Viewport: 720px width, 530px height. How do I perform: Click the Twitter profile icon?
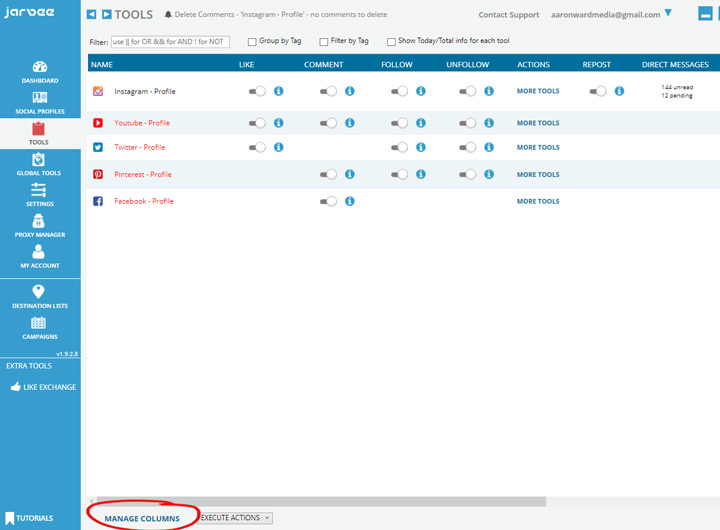(98, 147)
